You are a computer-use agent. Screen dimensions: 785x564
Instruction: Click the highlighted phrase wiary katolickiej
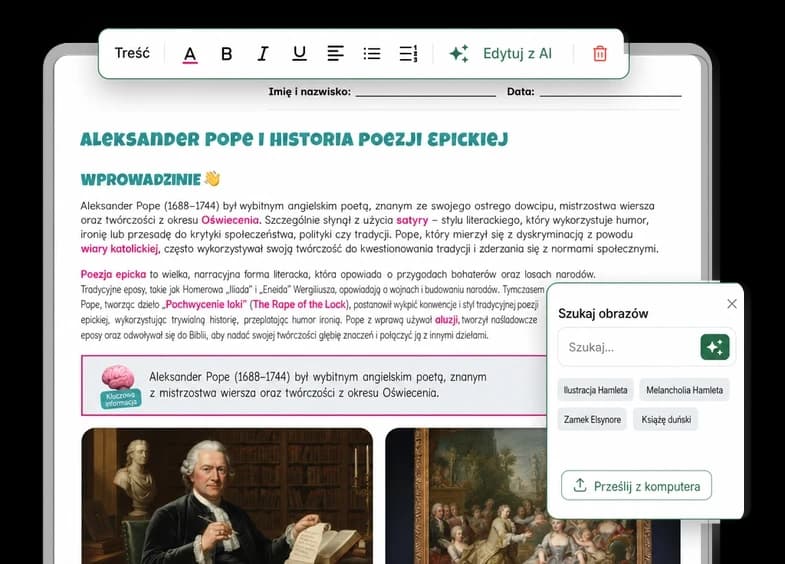click(120, 249)
